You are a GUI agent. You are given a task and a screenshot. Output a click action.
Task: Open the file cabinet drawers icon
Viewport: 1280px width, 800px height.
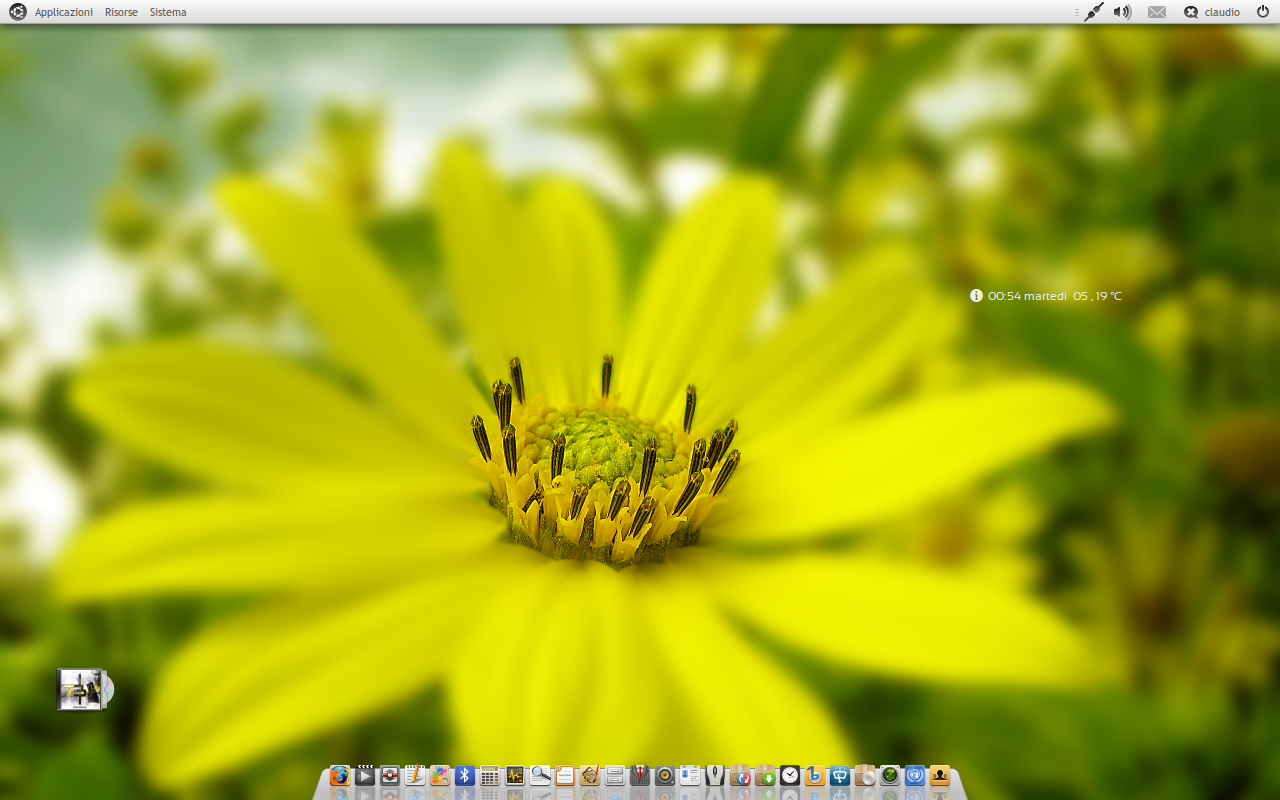615,776
